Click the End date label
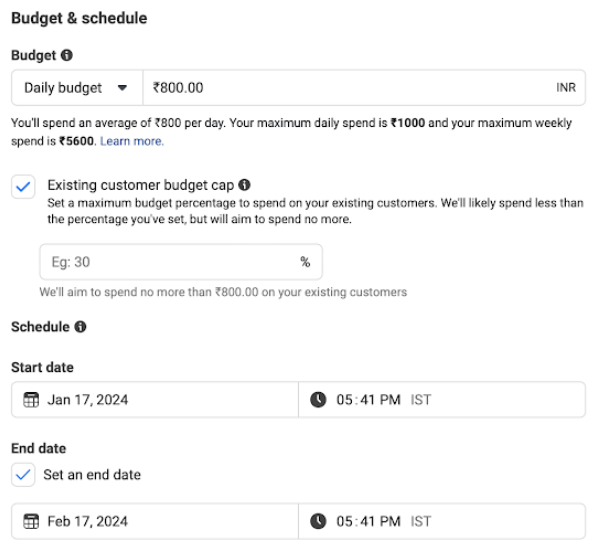This screenshot has height=547, width=595. 38,448
